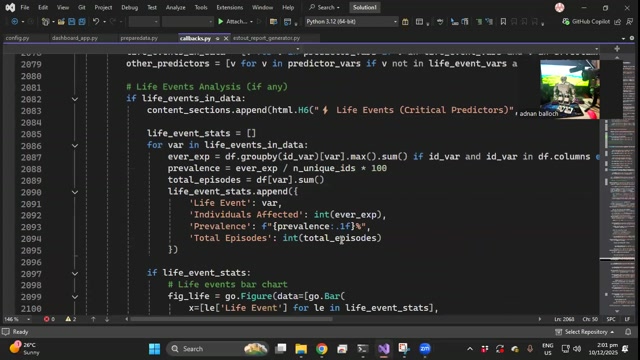Click the Save All icon
The image size is (640, 360).
click(82, 22)
